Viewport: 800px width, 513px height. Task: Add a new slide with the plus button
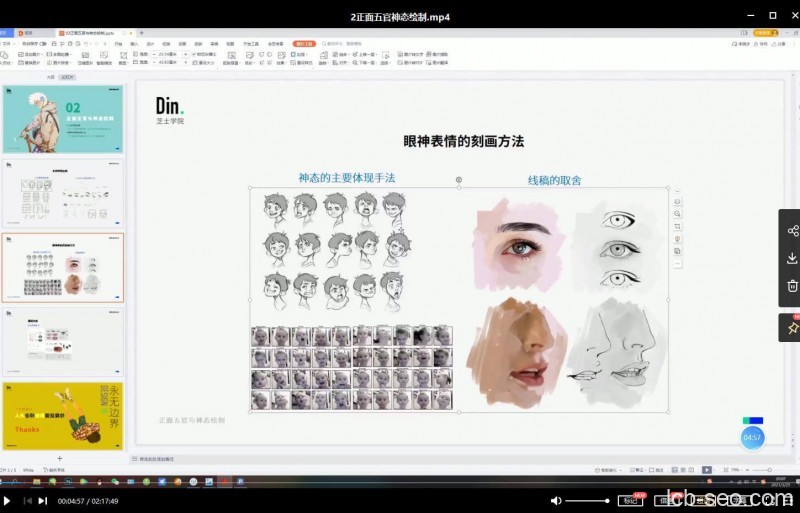point(60,458)
